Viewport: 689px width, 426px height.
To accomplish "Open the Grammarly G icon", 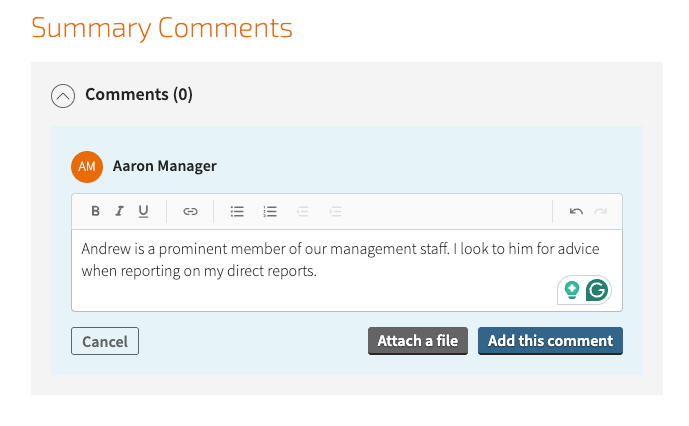I will coord(597,290).
